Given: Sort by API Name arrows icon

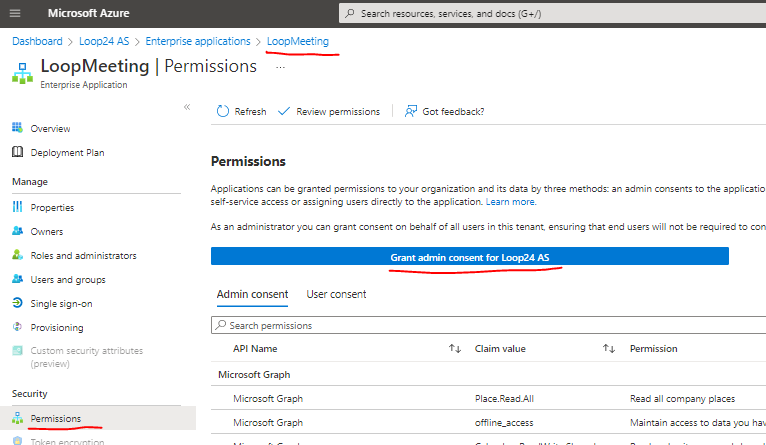Looking at the screenshot, I should pos(455,349).
